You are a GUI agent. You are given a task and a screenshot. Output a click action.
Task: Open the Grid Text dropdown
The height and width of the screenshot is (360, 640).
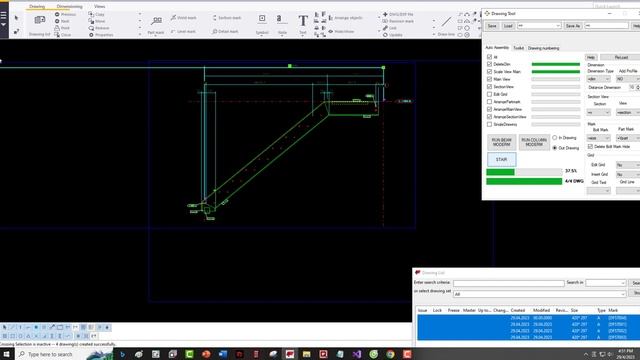pyautogui.click(x=598, y=191)
